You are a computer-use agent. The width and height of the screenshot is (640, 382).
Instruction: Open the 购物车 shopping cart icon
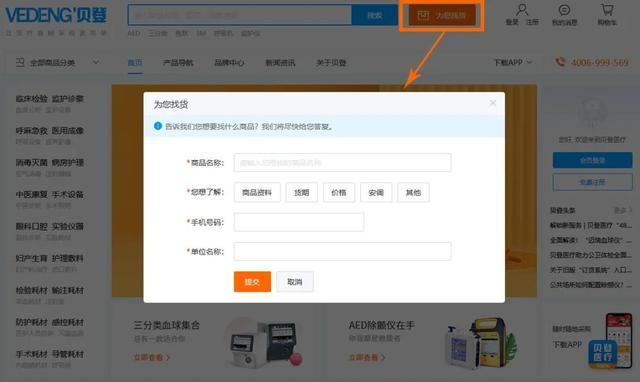tap(607, 9)
